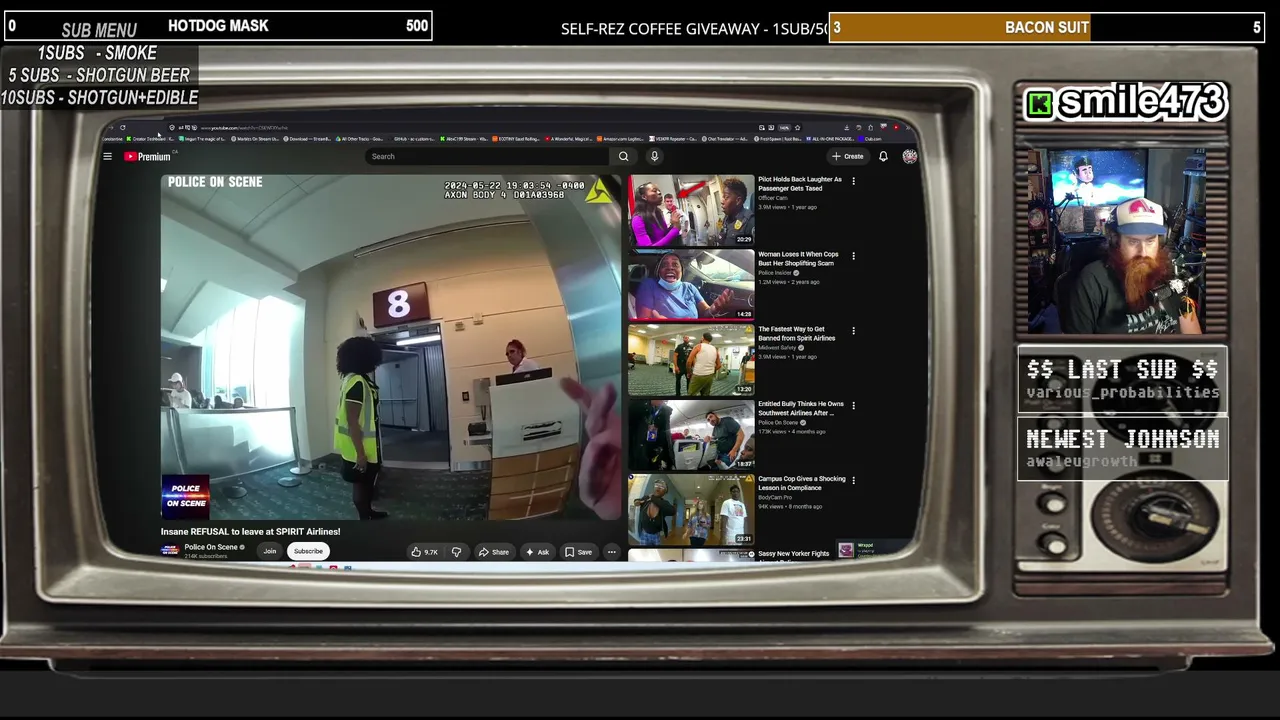Viewport: 1280px width, 720px height.
Task: Click the Kick logo beside smile473
Action: click(1040, 104)
